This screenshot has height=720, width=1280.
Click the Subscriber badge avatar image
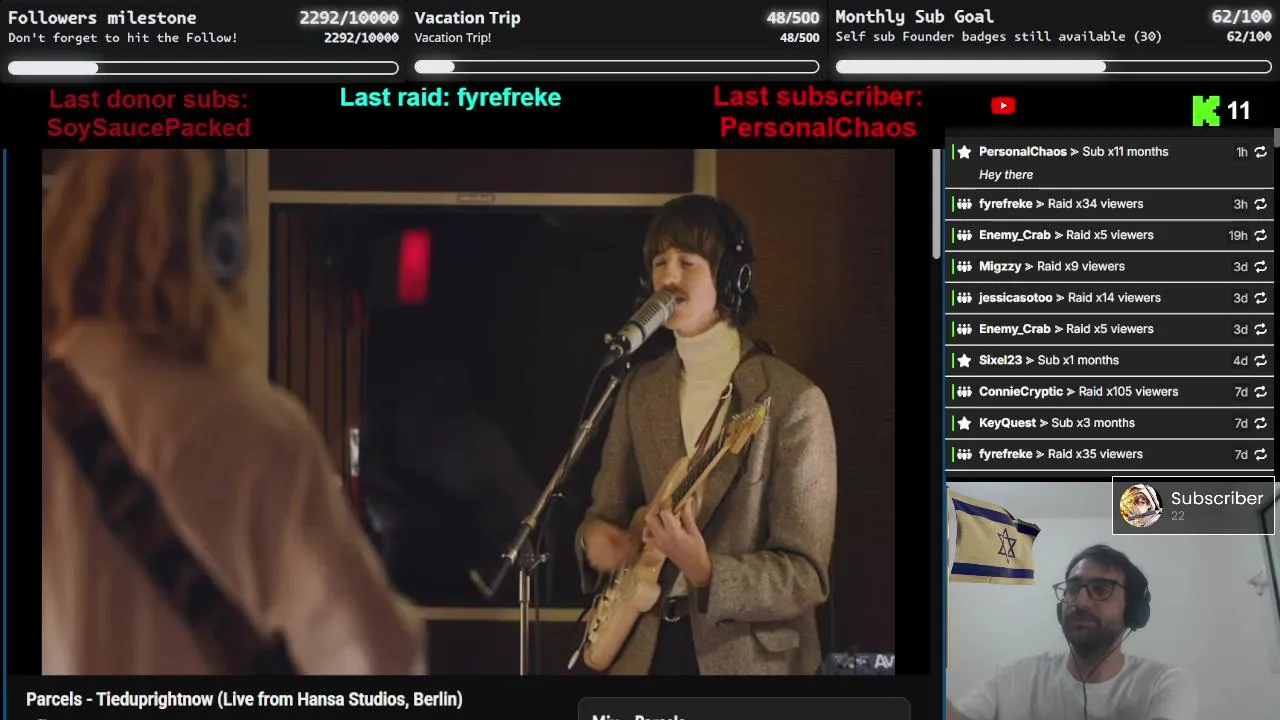coord(1140,506)
